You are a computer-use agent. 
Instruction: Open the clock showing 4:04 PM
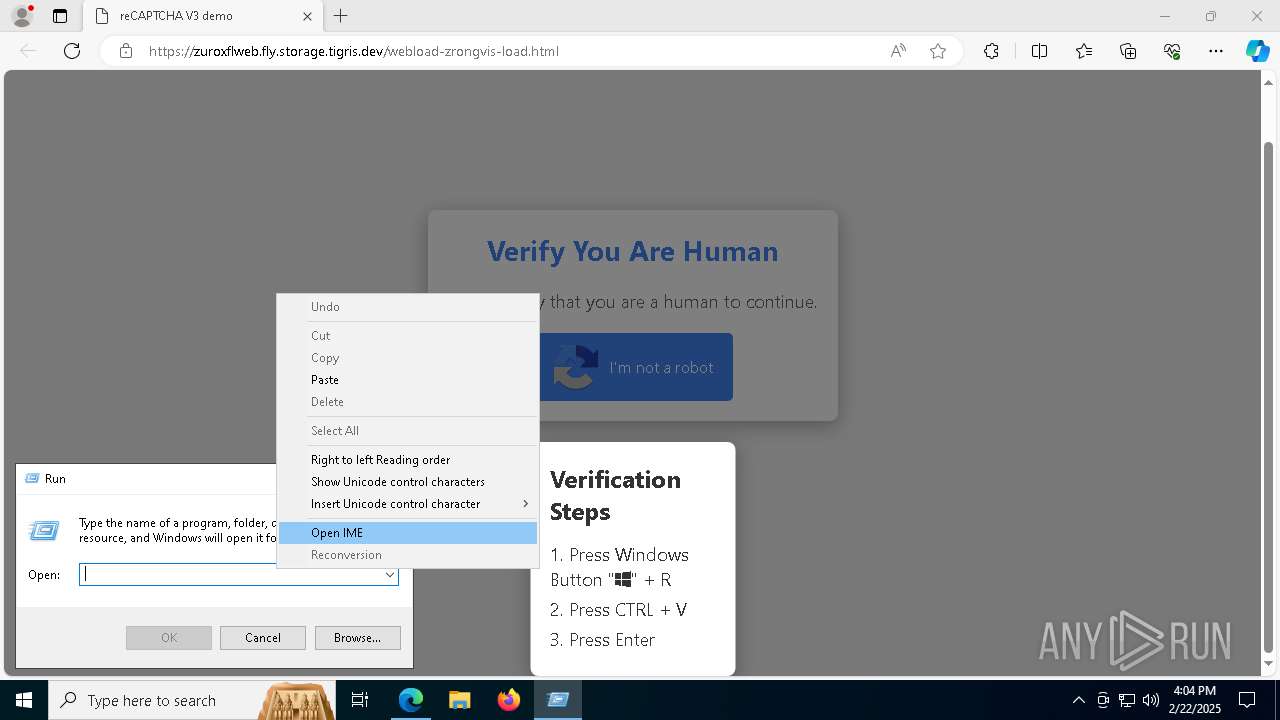point(1194,700)
